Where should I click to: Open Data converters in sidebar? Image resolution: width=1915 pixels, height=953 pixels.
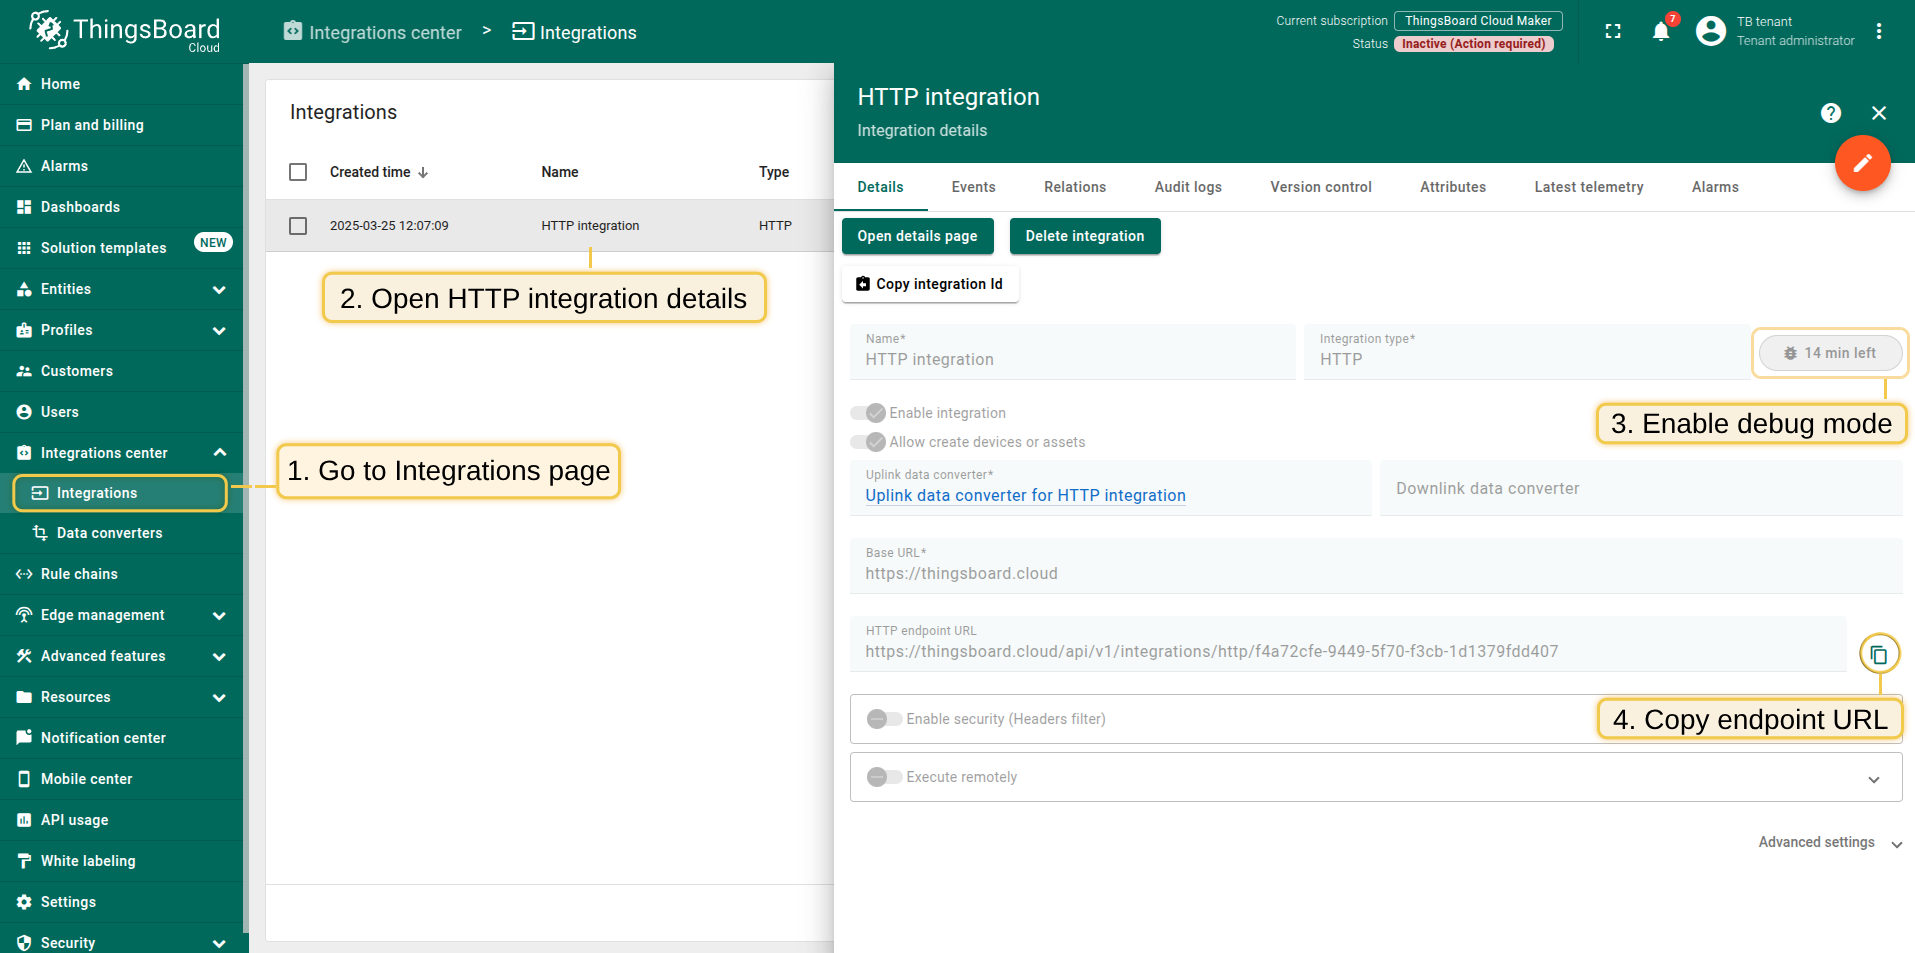tap(109, 533)
